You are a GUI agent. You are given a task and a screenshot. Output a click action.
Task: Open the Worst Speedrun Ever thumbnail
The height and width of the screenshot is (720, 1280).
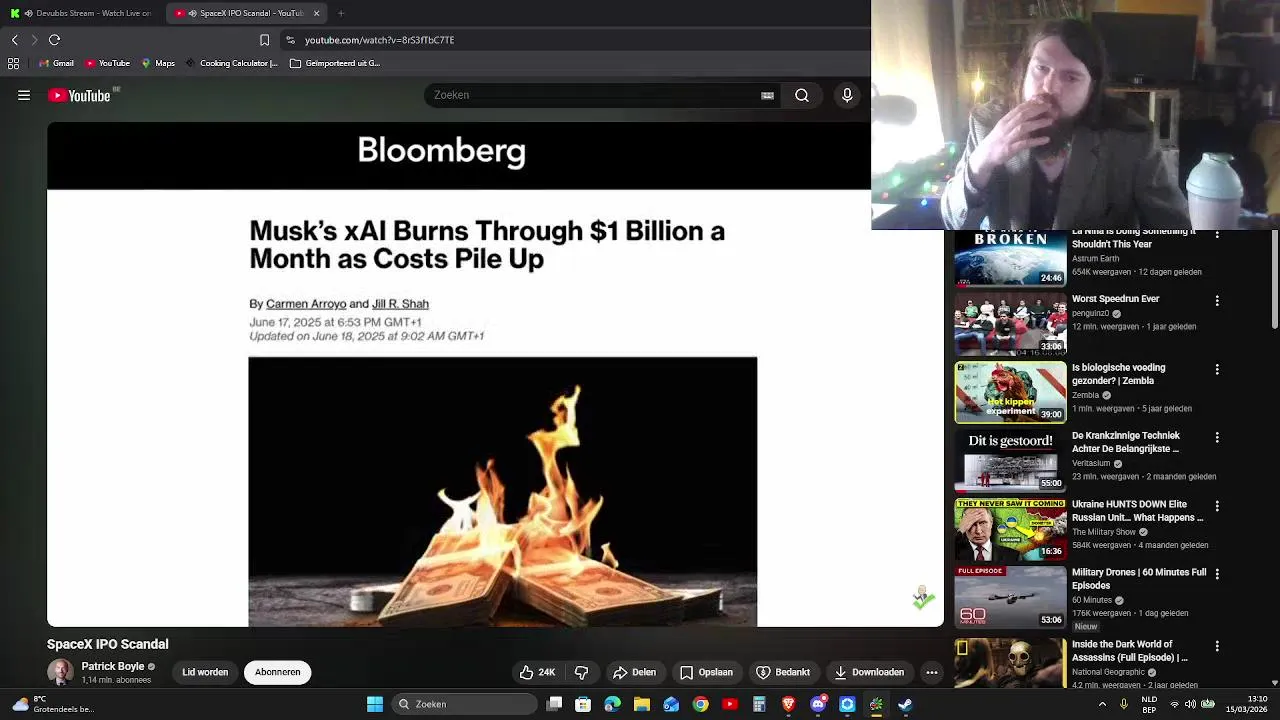1010,324
